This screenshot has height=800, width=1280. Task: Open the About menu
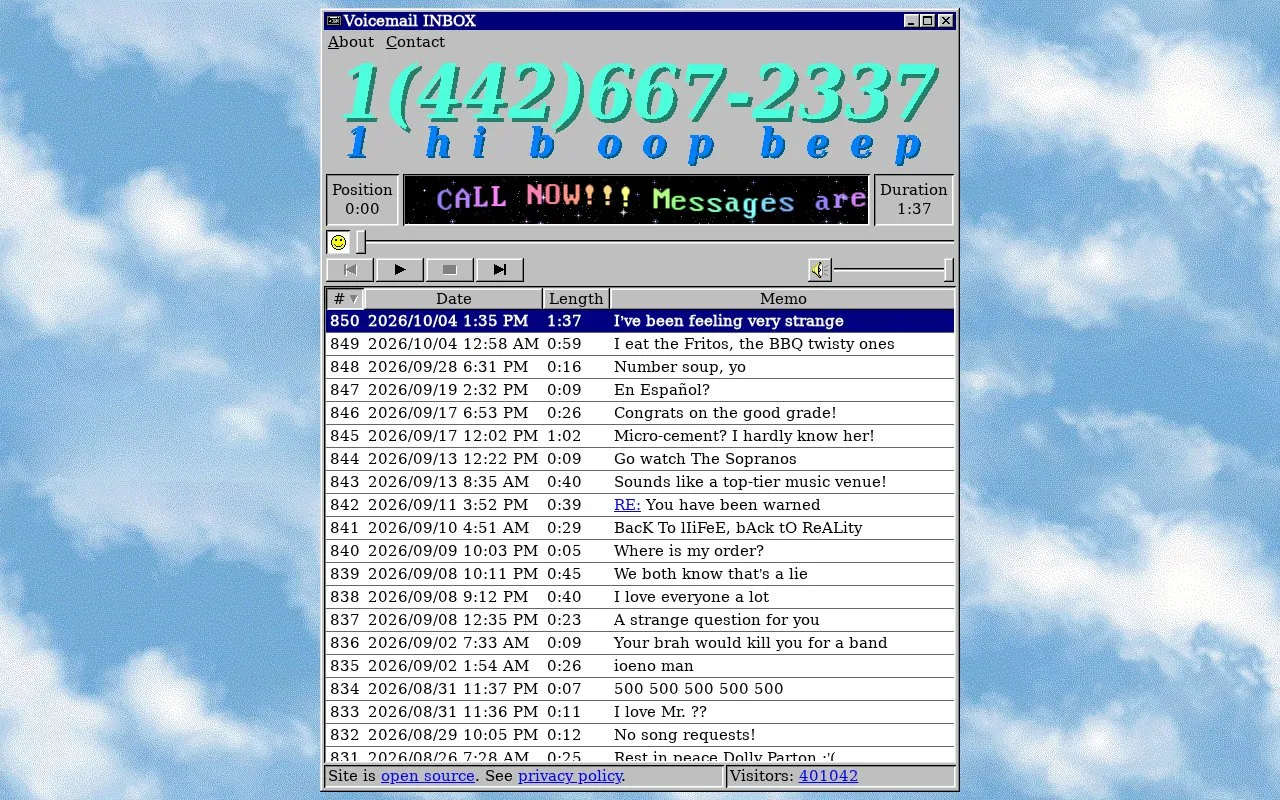pyautogui.click(x=351, y=42)
